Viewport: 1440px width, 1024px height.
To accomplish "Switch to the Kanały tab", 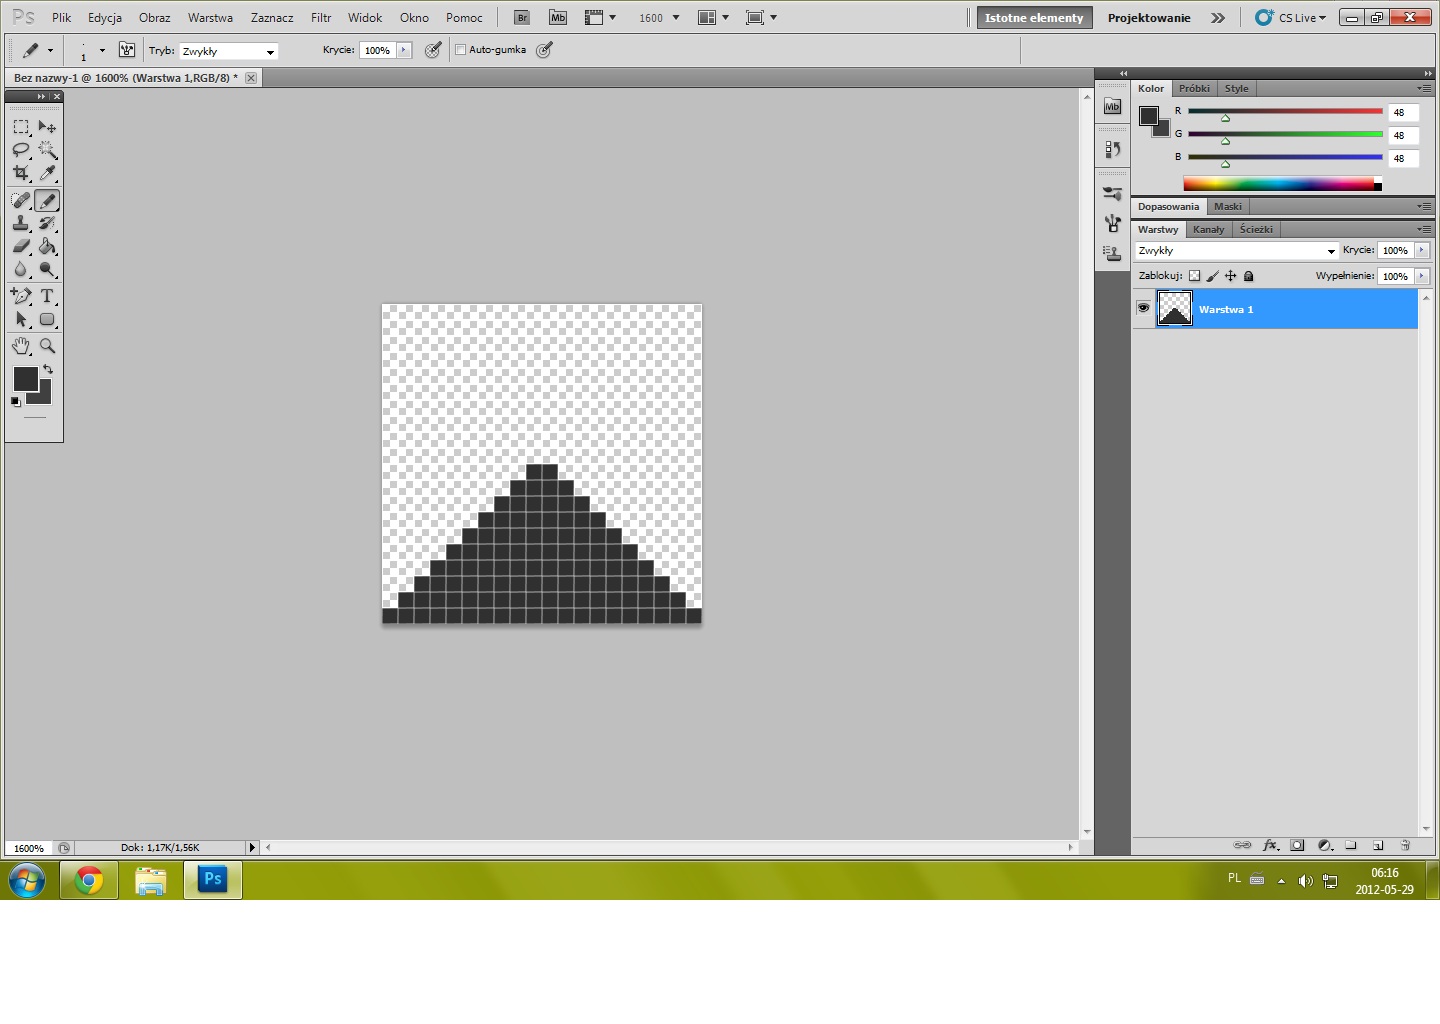I will click(1208, 229).
